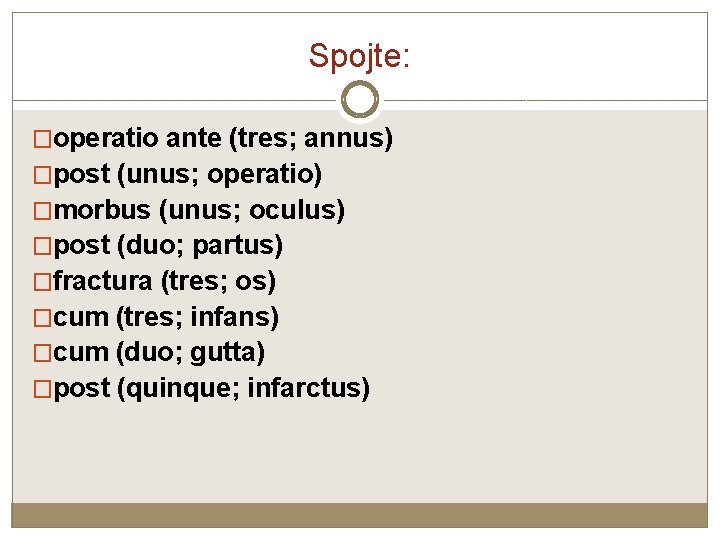Screen dimensions: 720x540
Task: Click the bullet marker beside 'post (quinque; infarctus)'
Action: coord(42,389)
